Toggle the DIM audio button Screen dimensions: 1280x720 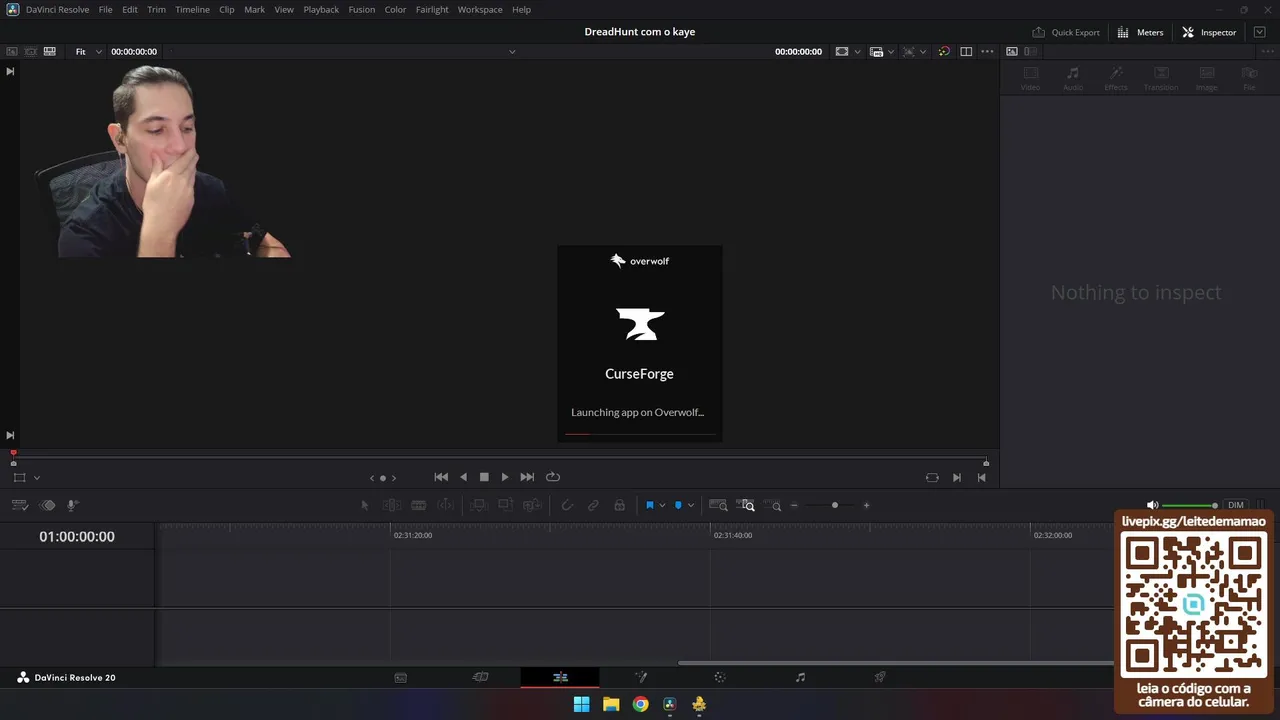tap(1236, 505)
